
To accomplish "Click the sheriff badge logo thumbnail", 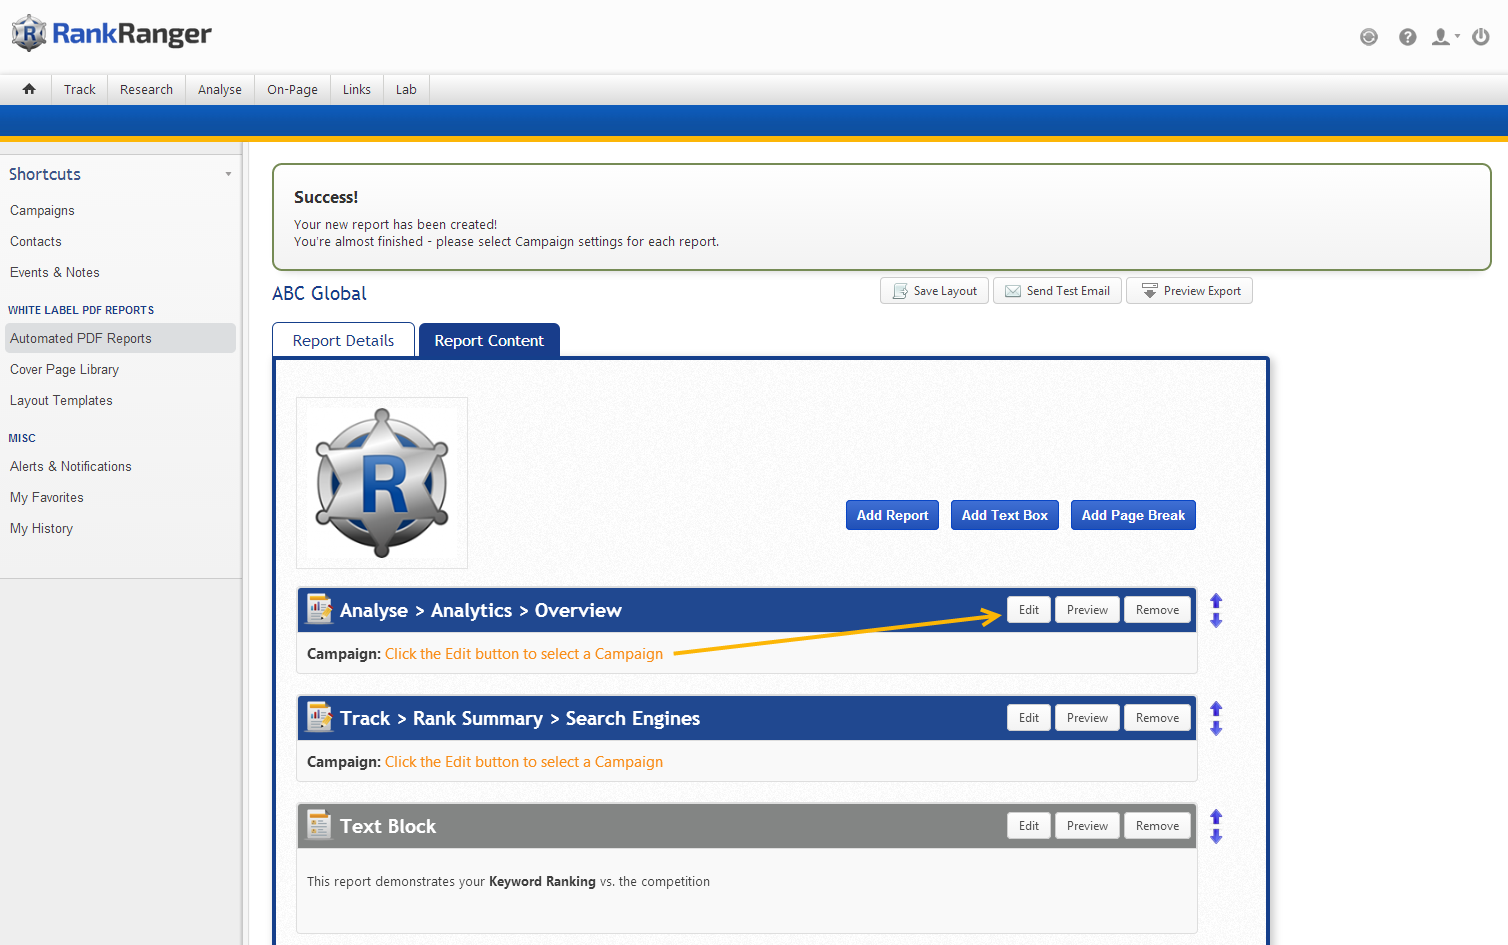I will (x=382, y=483).
